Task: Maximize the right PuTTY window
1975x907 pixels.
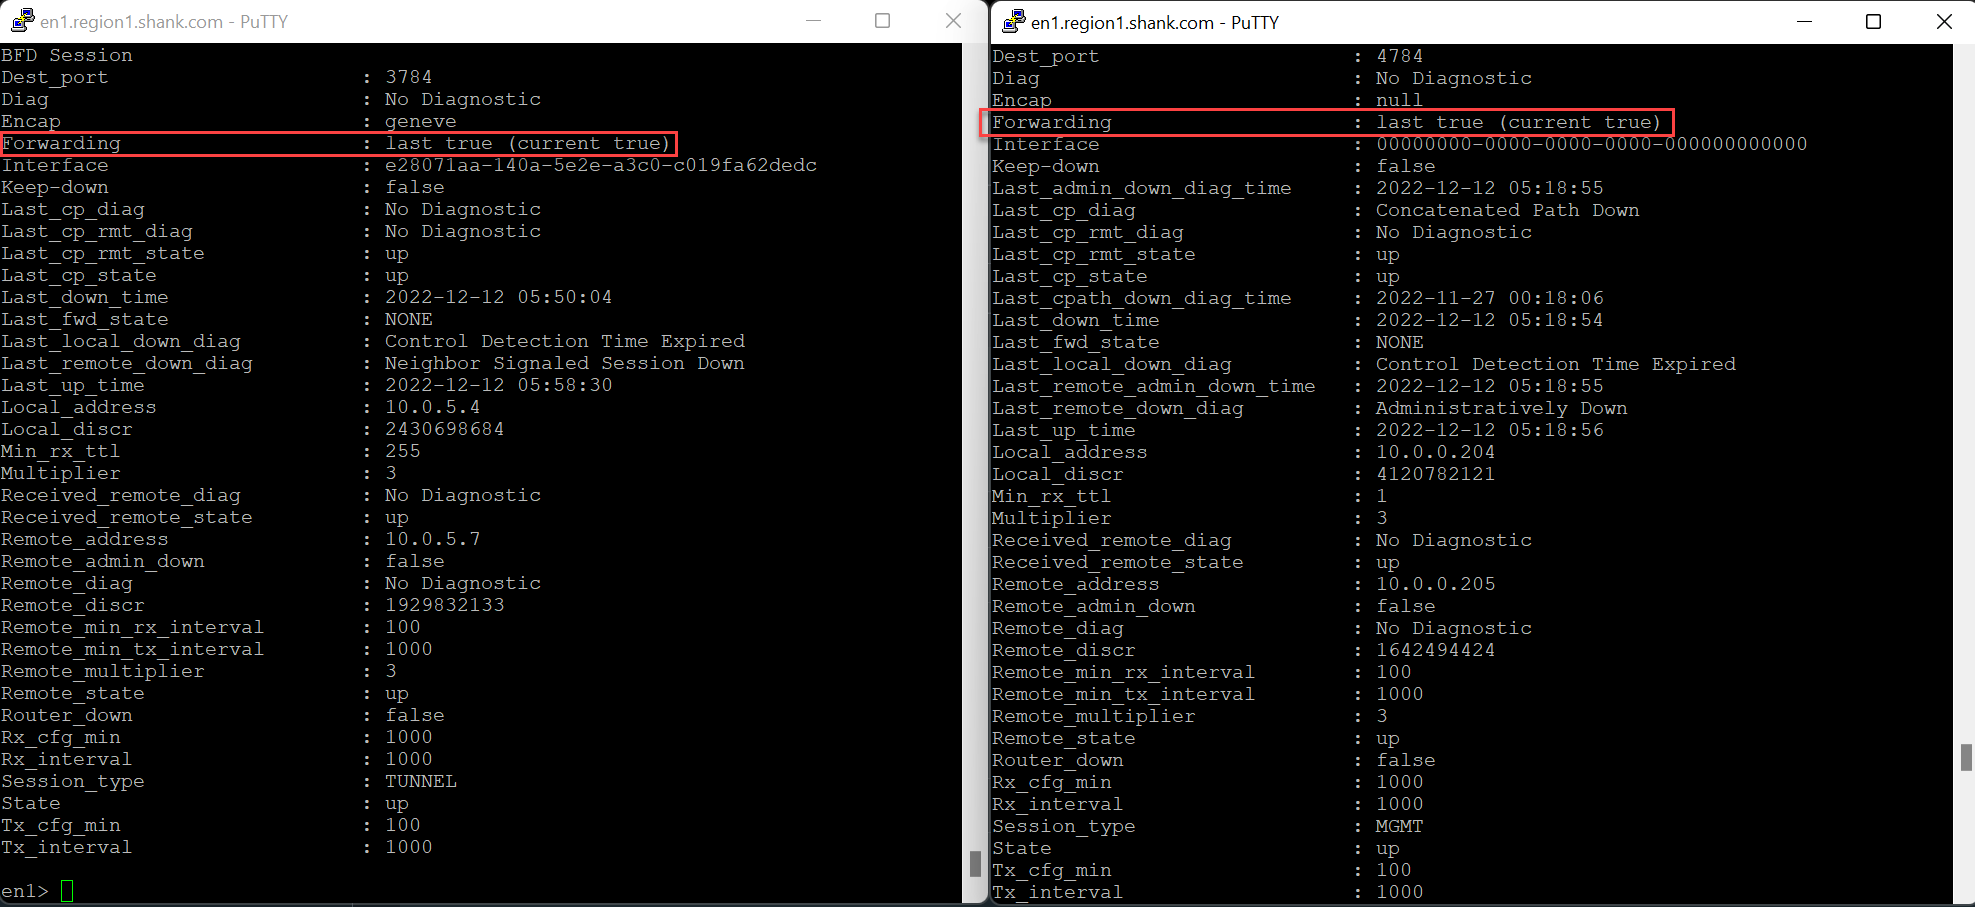Action: [1873, 21]
